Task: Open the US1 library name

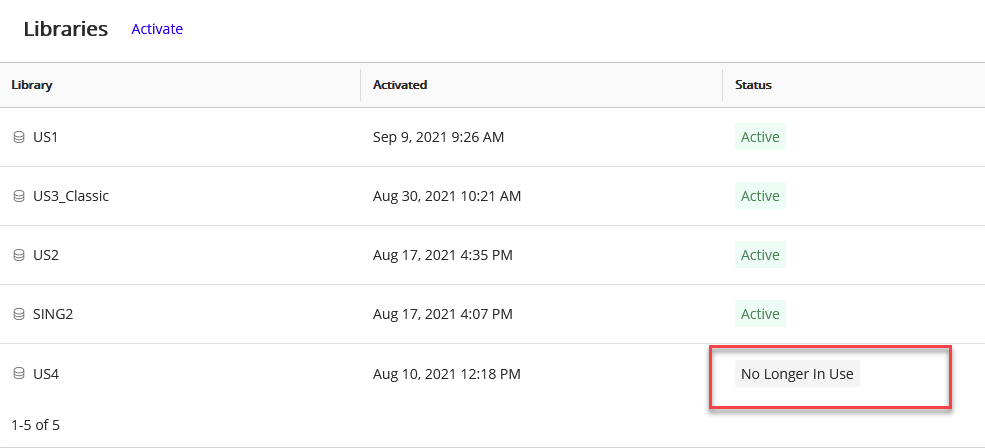Action: 46,137
